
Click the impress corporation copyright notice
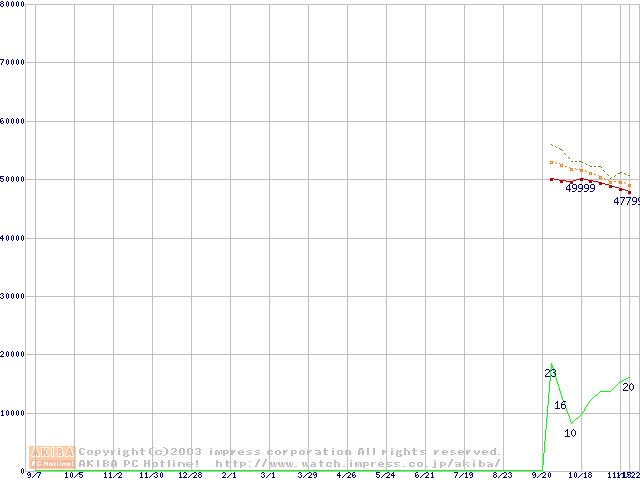[x=290, y=451]
